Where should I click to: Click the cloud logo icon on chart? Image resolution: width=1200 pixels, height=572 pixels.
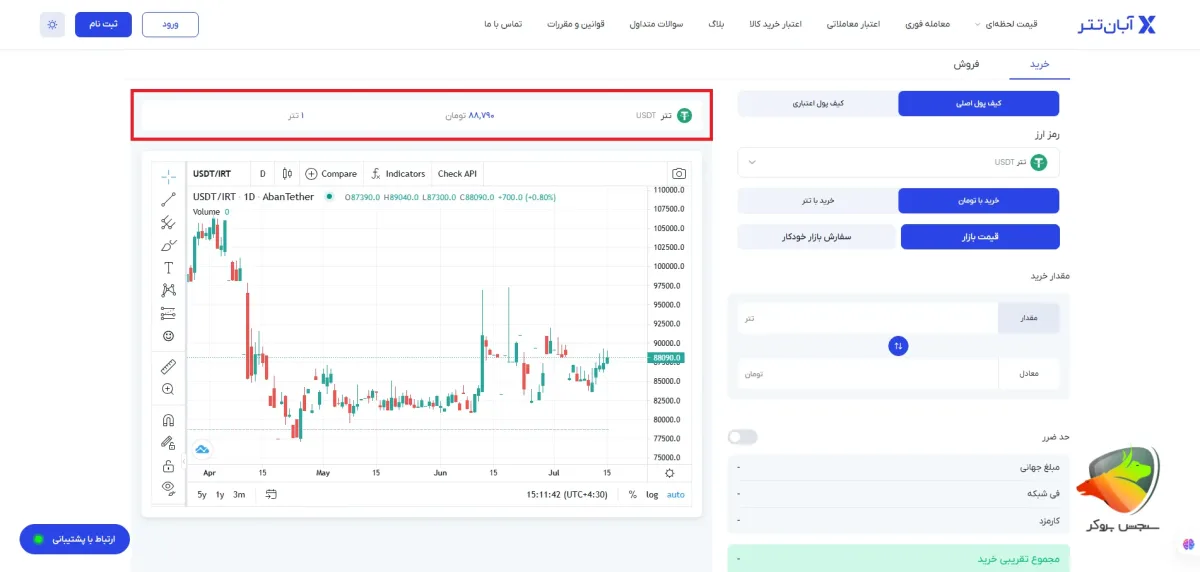202,449
